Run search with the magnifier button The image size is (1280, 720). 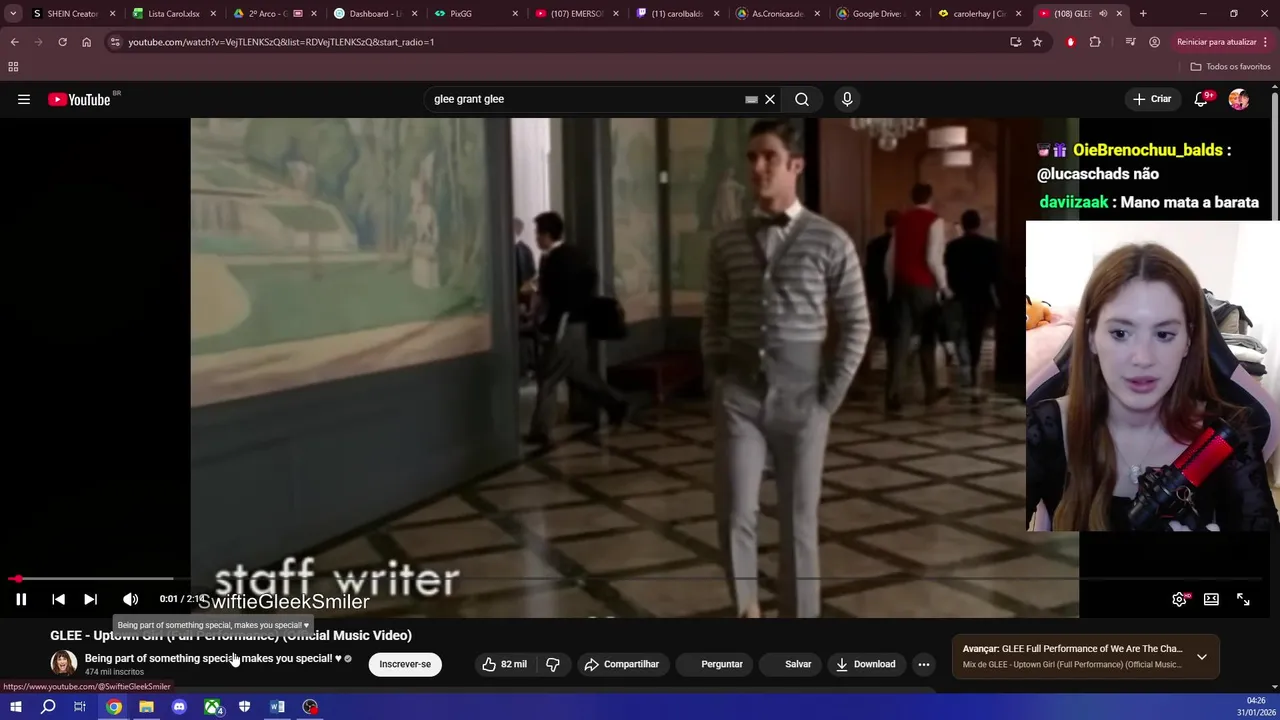point(802,99)
